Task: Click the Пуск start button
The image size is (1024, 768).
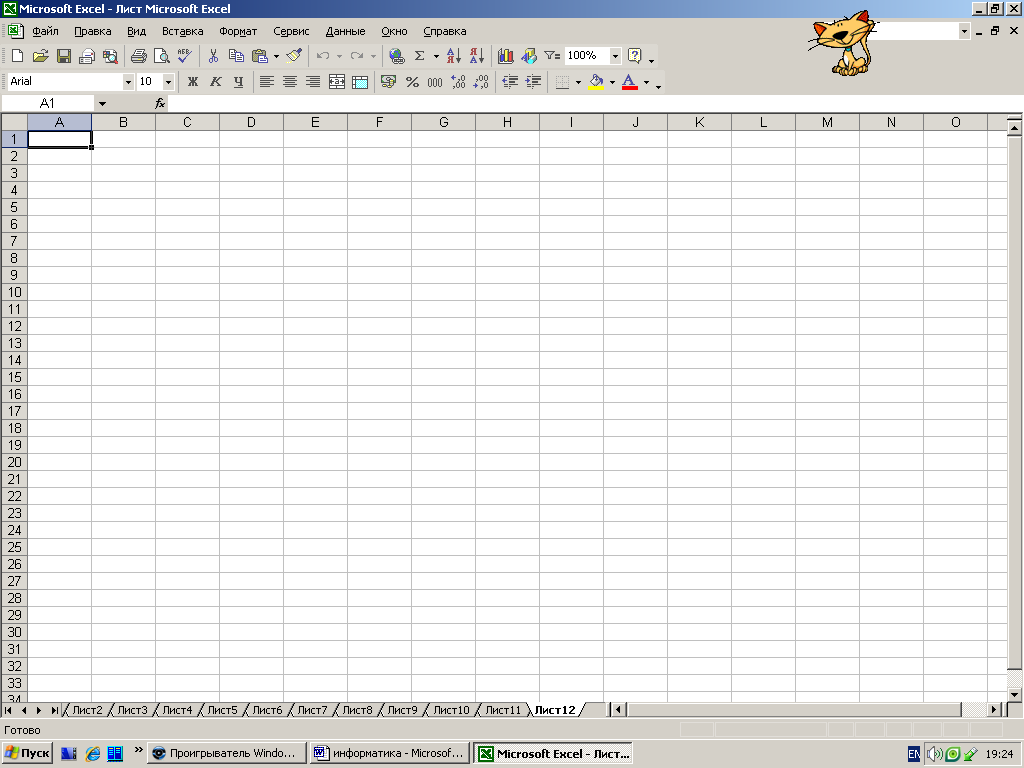Action: pos(27,753)
